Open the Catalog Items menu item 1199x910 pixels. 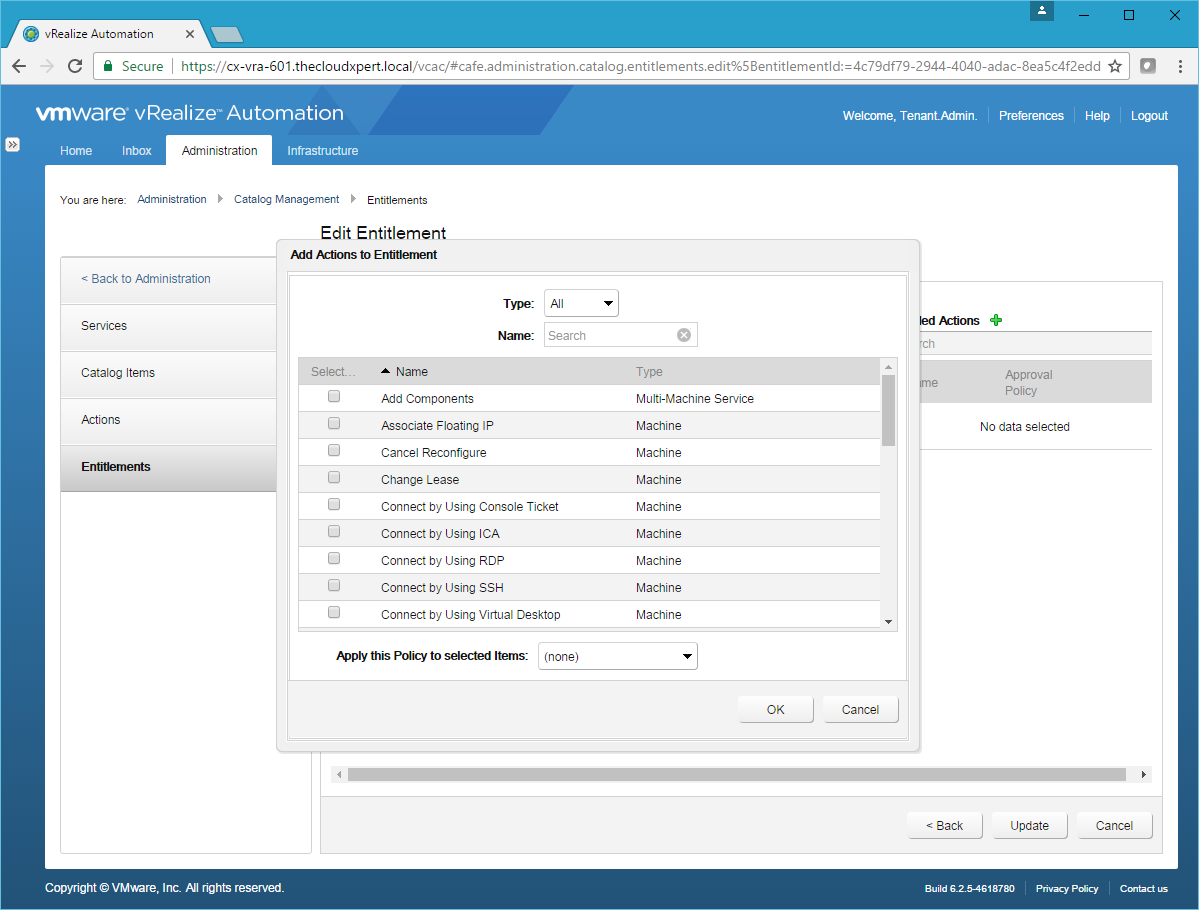point(118,373)
